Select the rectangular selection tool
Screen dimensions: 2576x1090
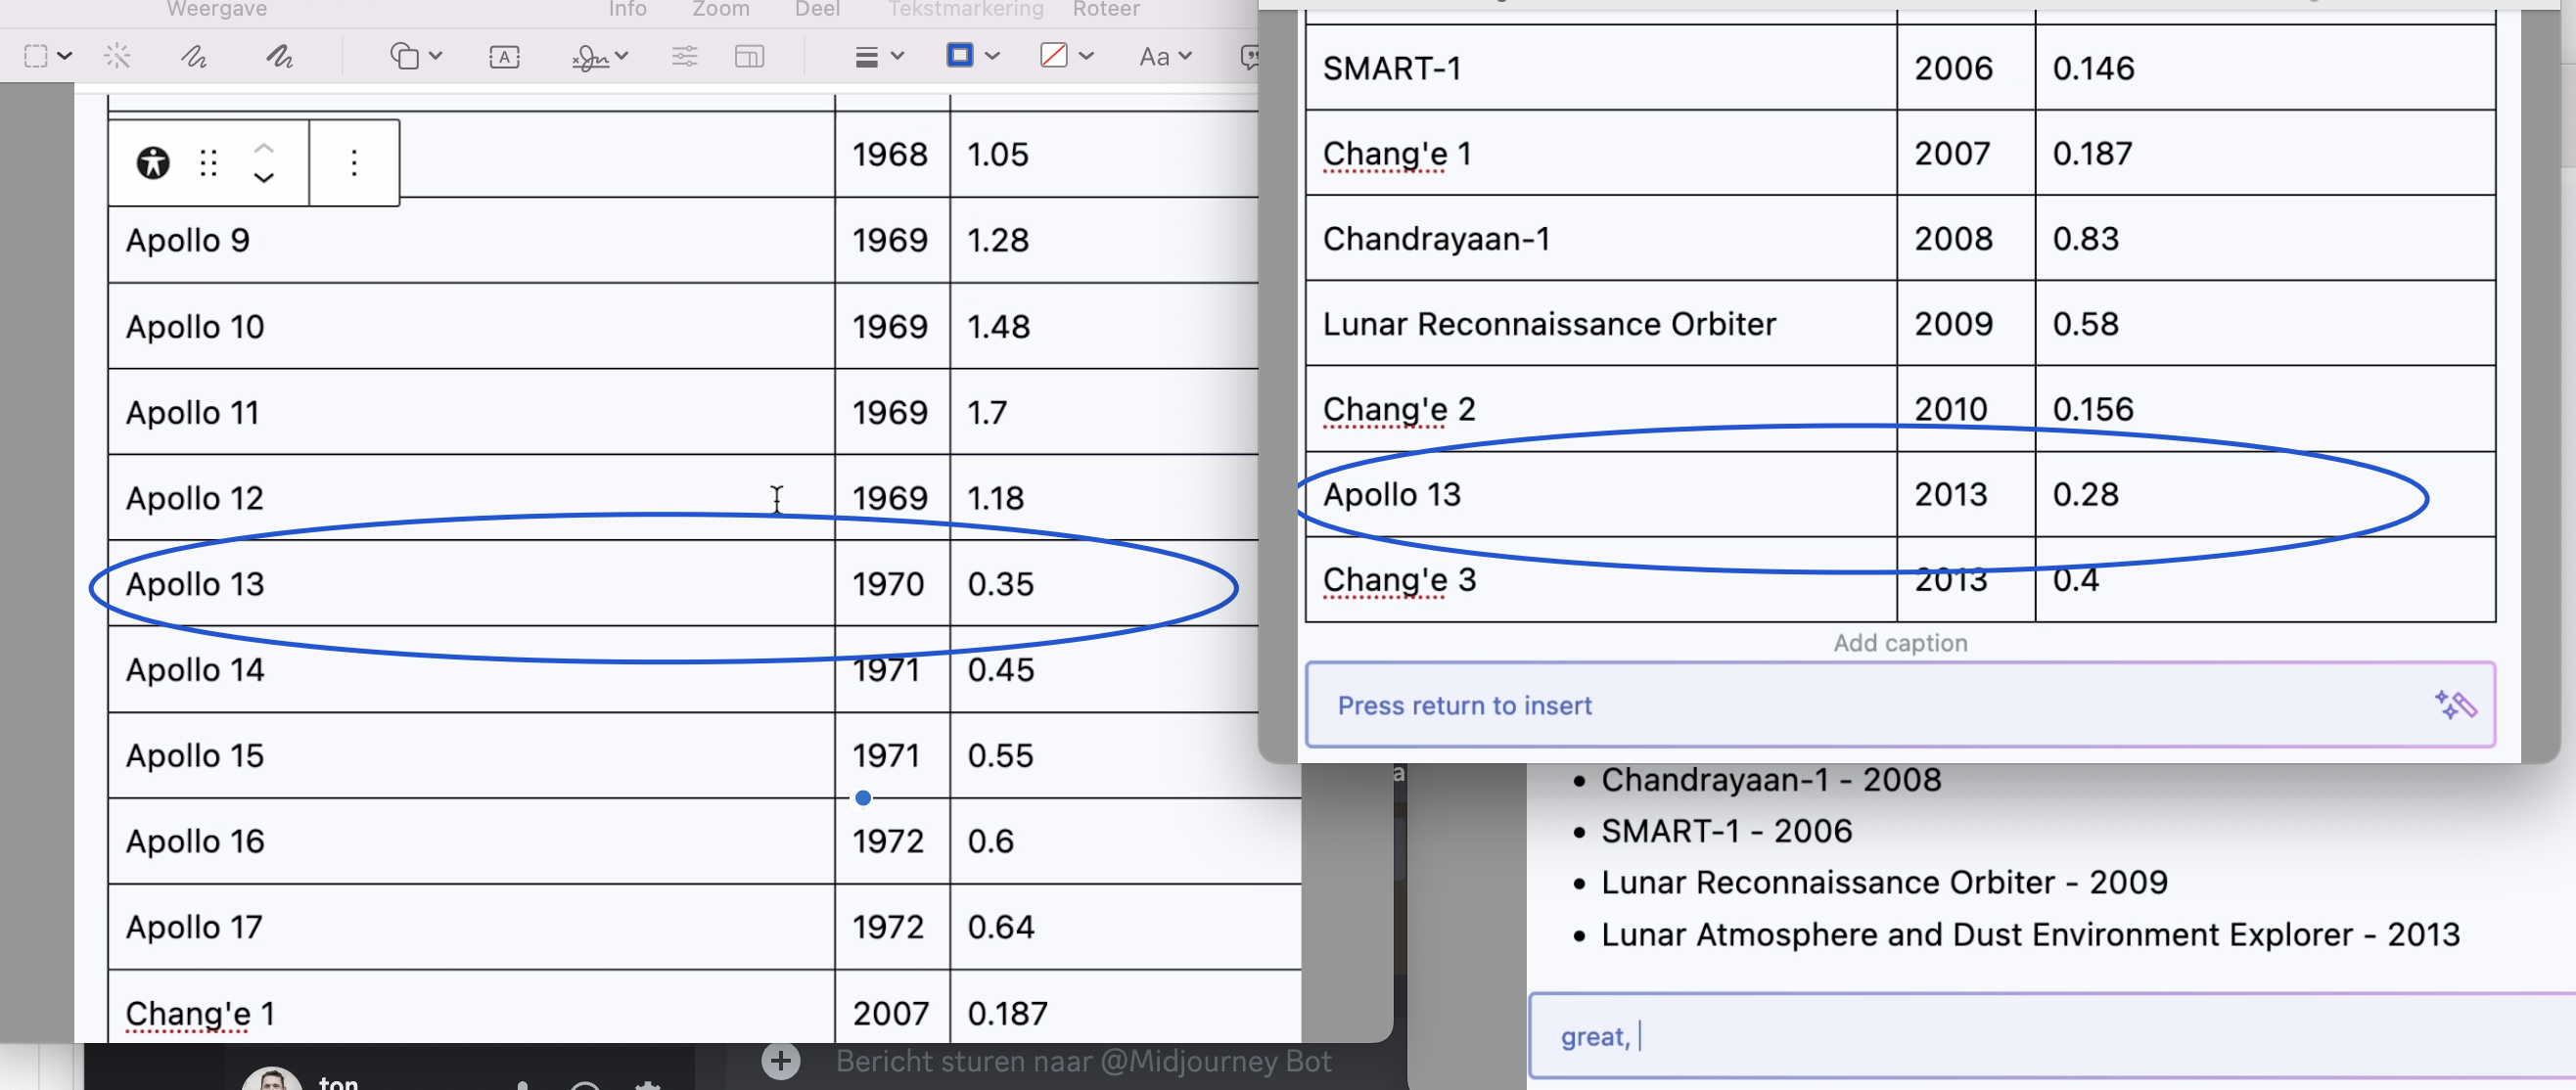point(36,56)
